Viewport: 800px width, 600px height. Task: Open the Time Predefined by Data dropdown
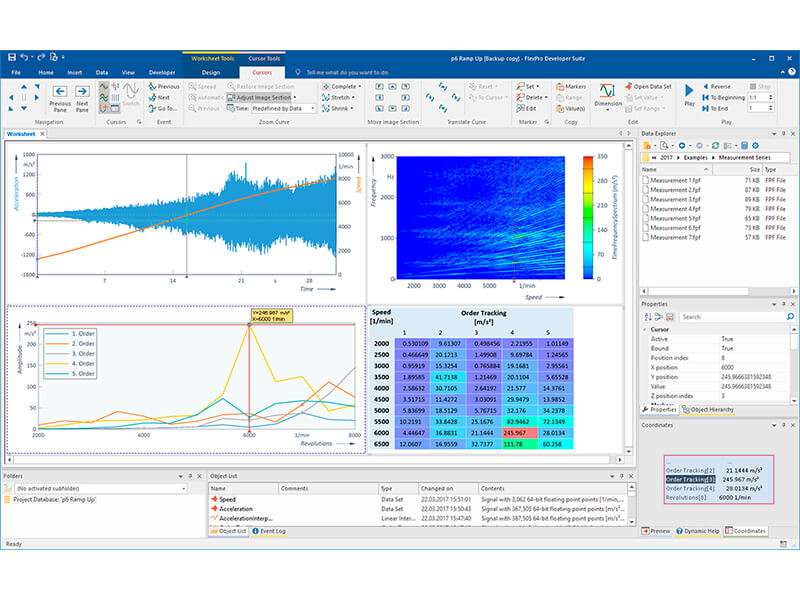coord(283,108)
